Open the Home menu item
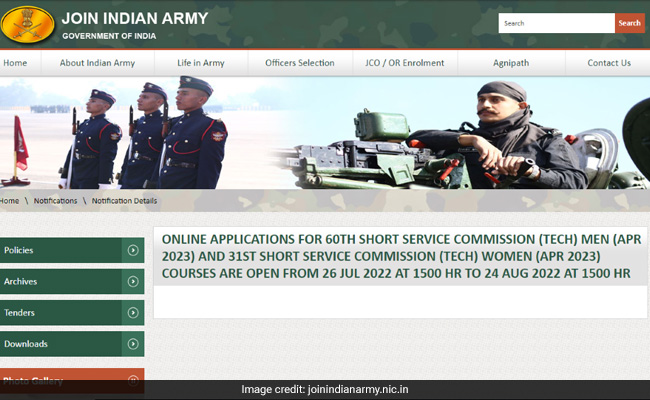The width and height of the screenshot is (650, 400). (15, 63)
